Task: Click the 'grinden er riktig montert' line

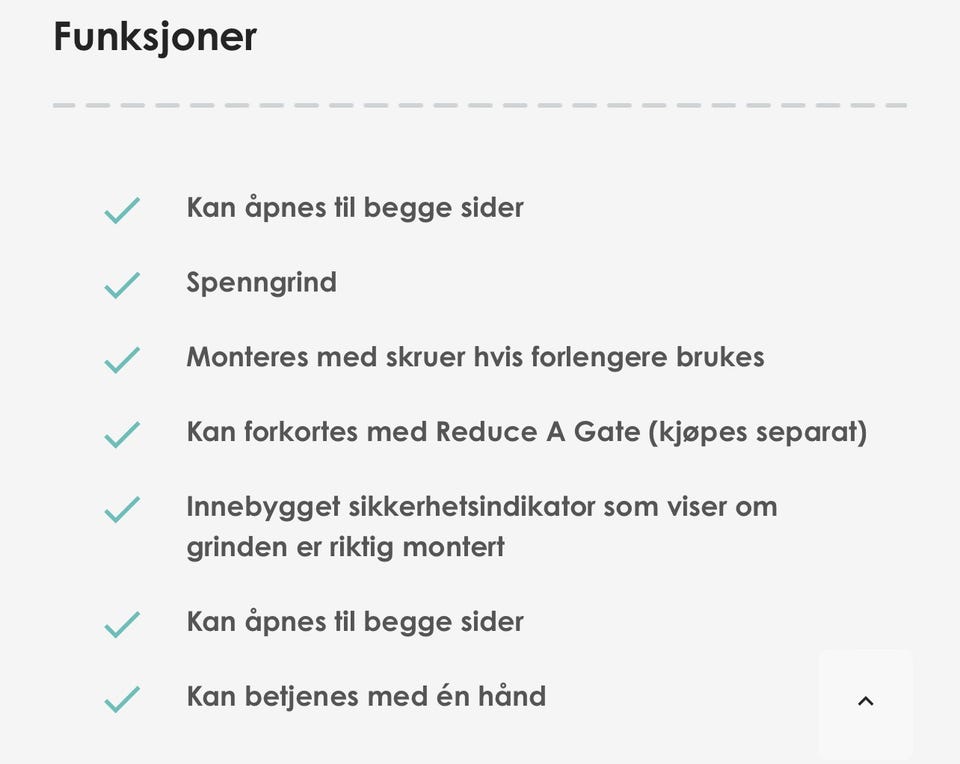Action: (345, 547)
